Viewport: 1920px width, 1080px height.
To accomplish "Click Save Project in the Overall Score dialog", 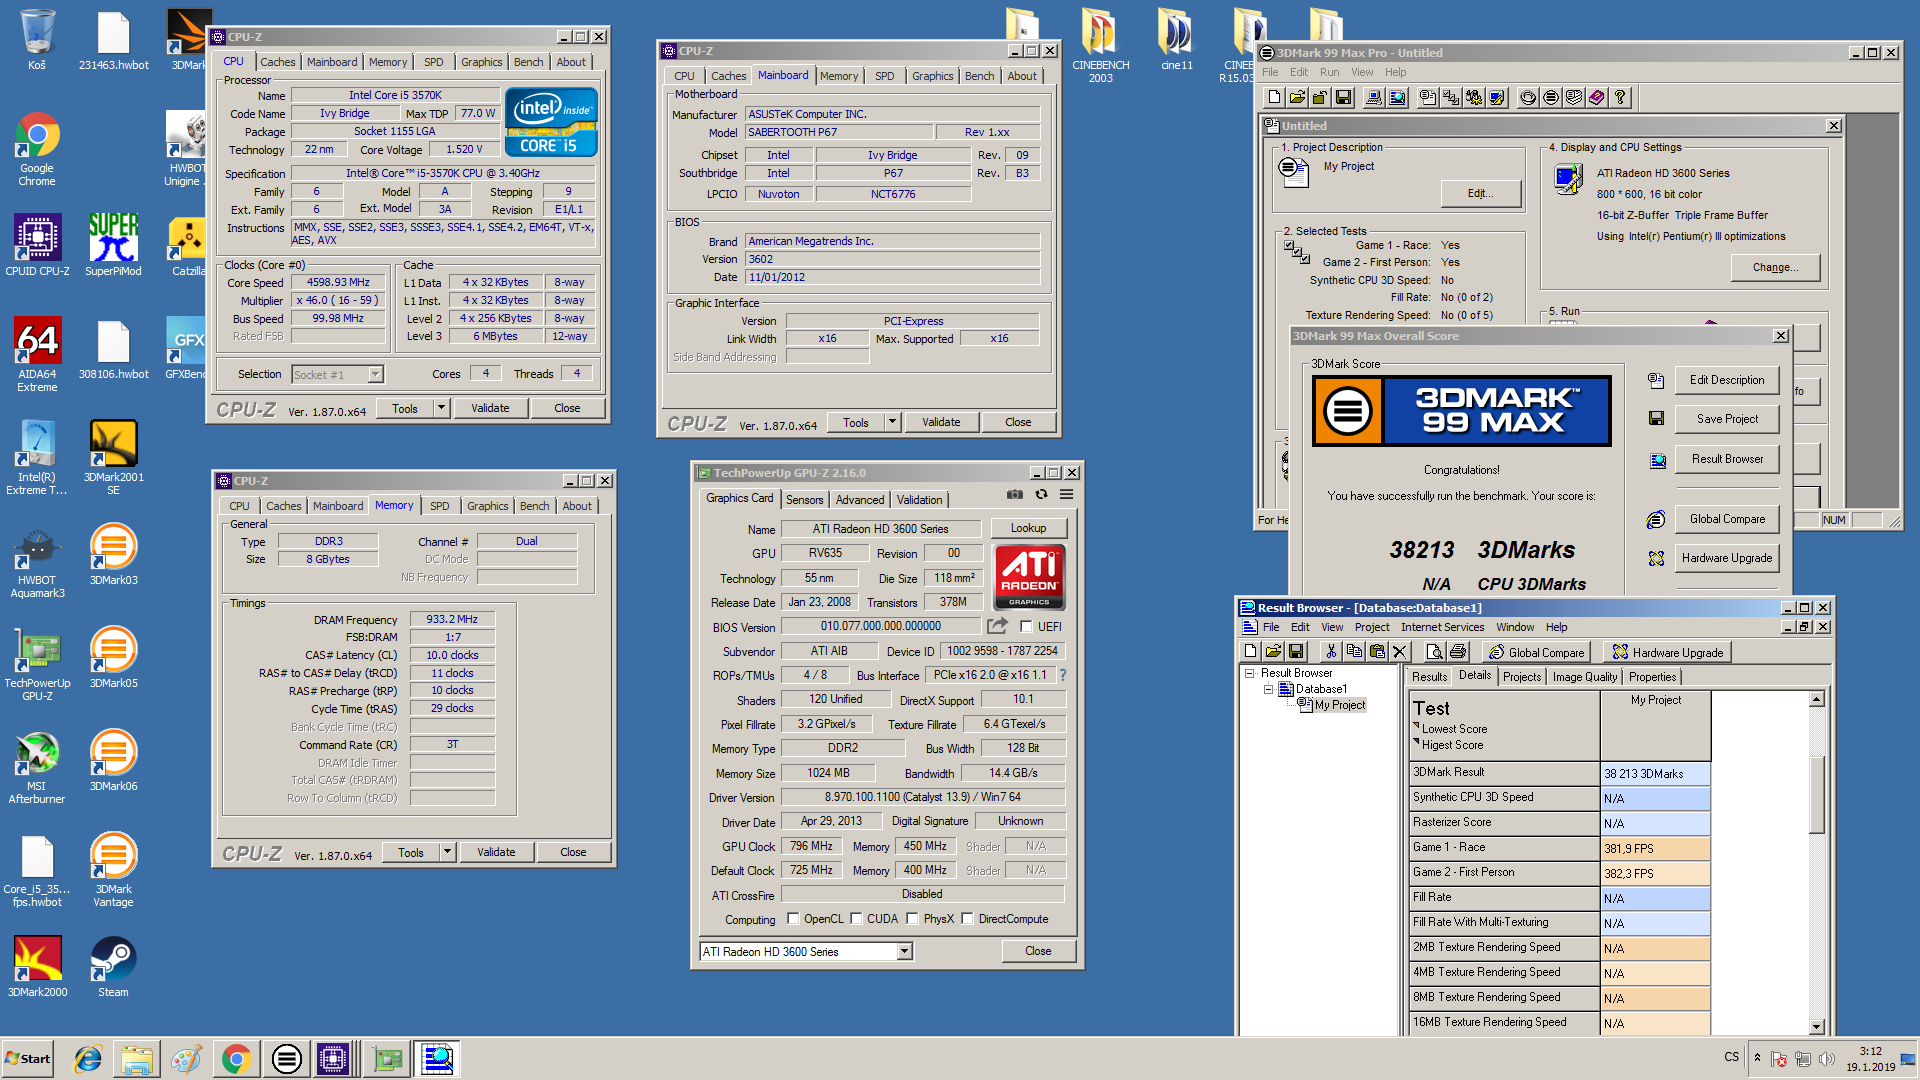I will click(x=1727, y=419).
